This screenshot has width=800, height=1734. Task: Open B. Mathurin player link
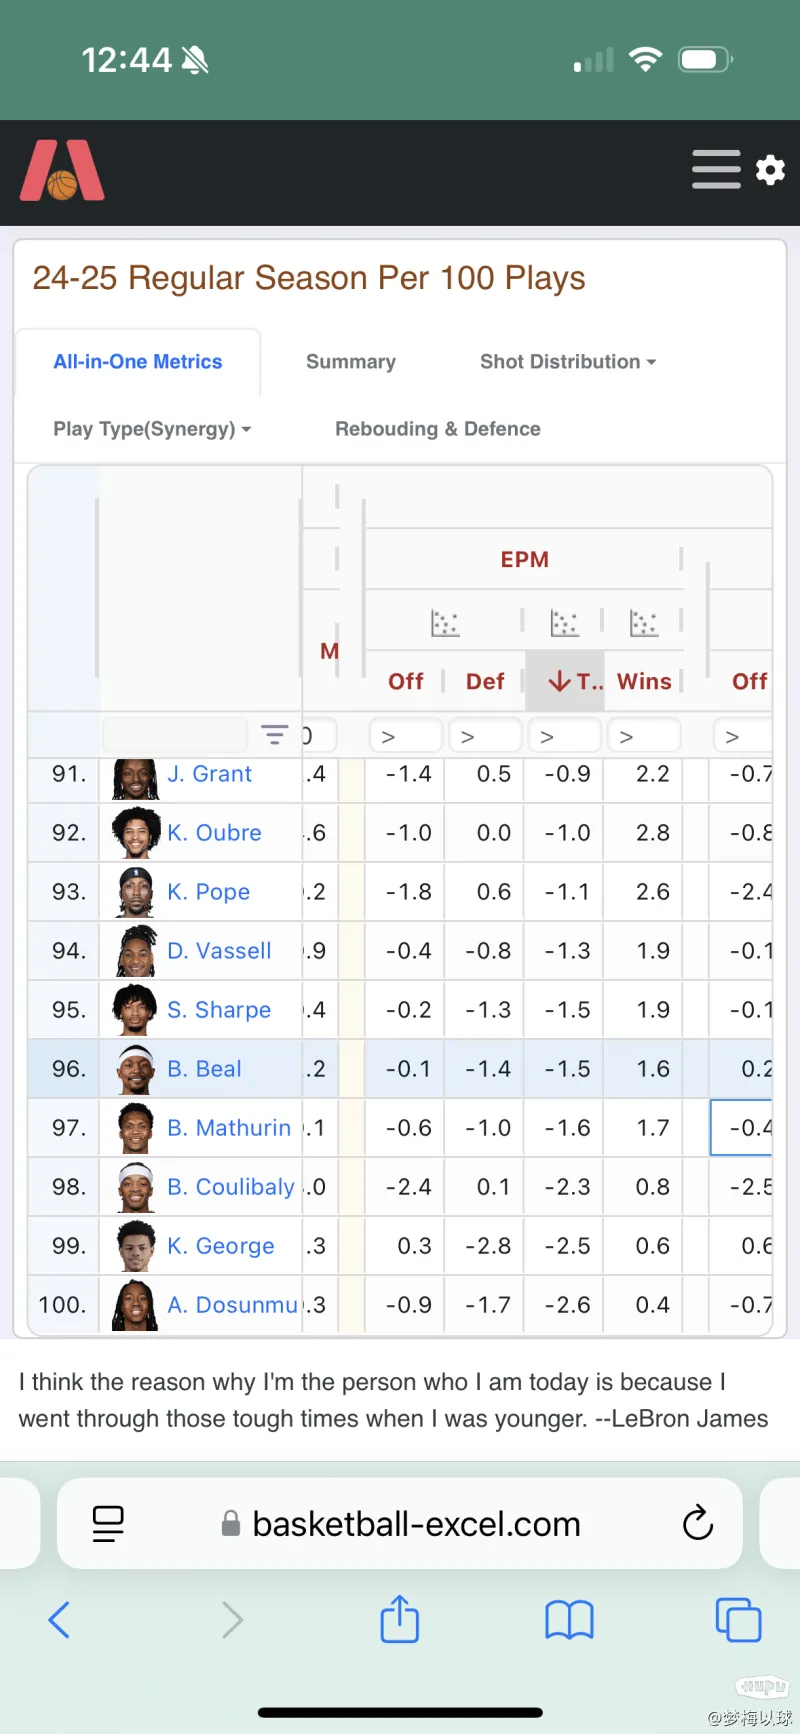click(229, 1128)
